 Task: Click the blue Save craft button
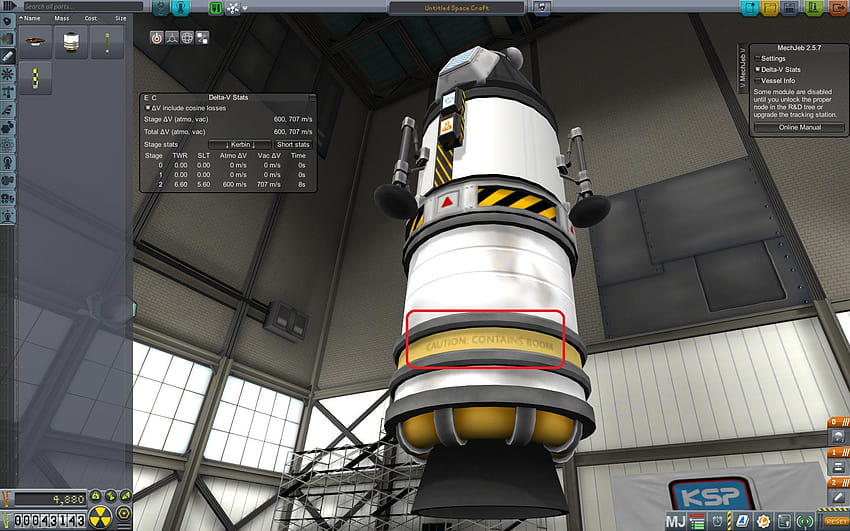pyautogui.click(x=789, y=8)
